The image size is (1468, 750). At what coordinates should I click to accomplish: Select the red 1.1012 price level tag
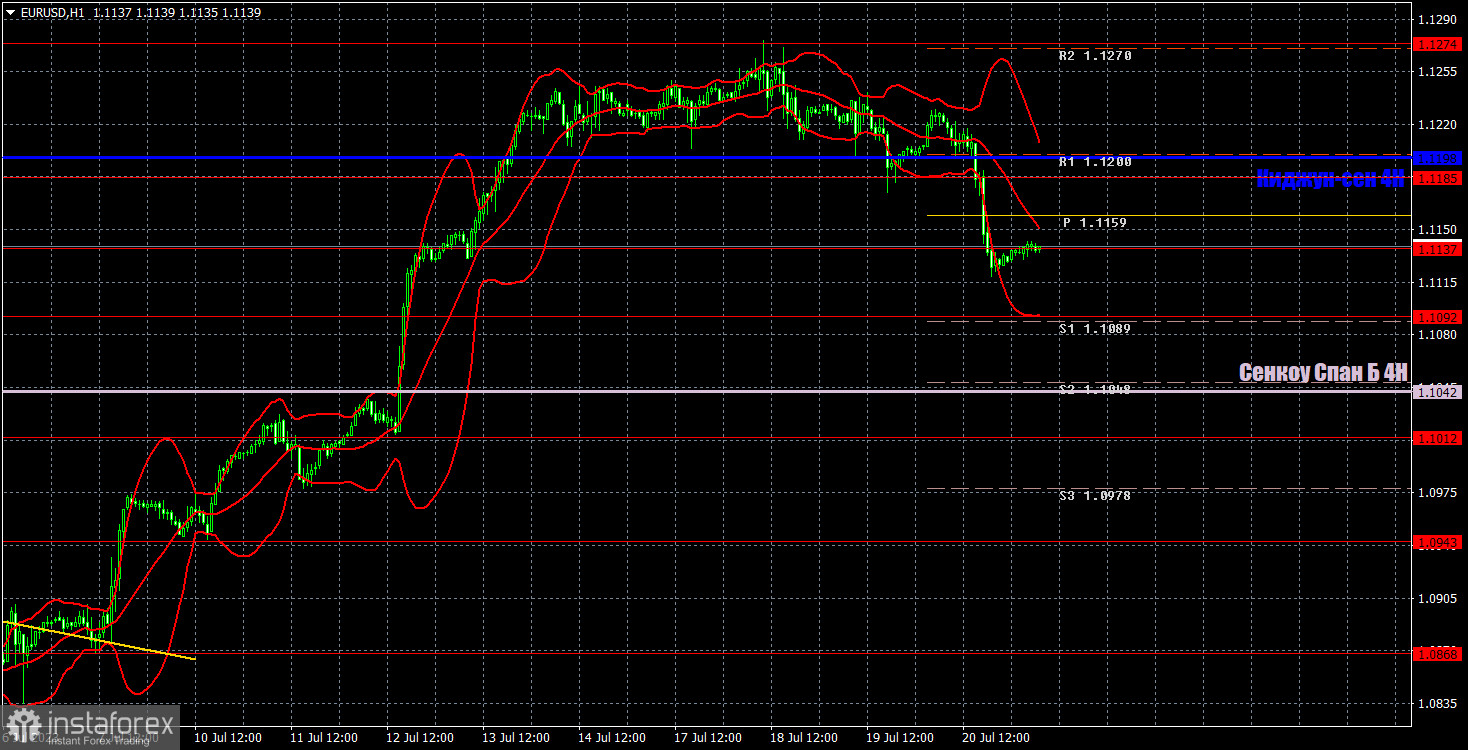click(1438, 438)
